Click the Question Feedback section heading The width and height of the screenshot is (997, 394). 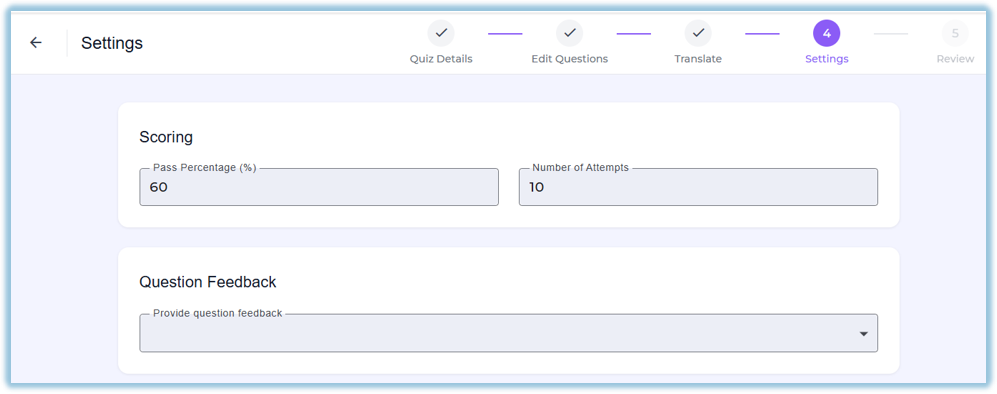click(208, 282)
